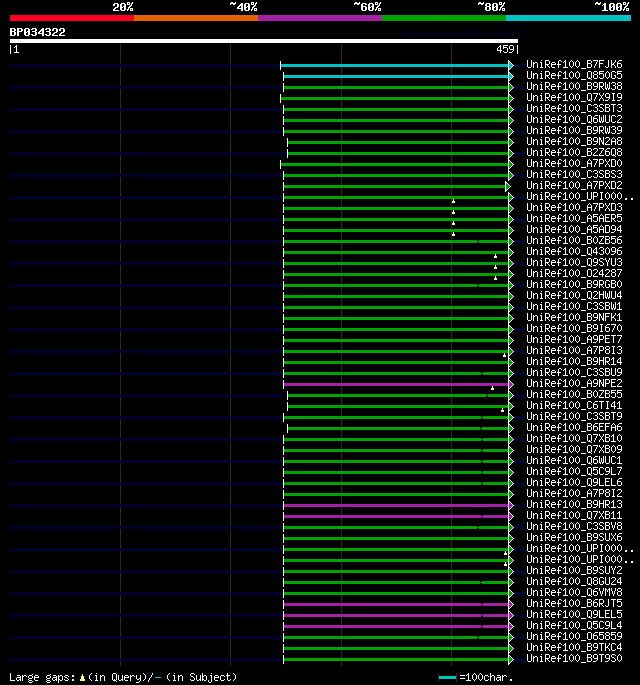The image size is (640, 685).
Task: Click the UniRef100_A7PXD0 label
Action: click(x=574, y=163)
